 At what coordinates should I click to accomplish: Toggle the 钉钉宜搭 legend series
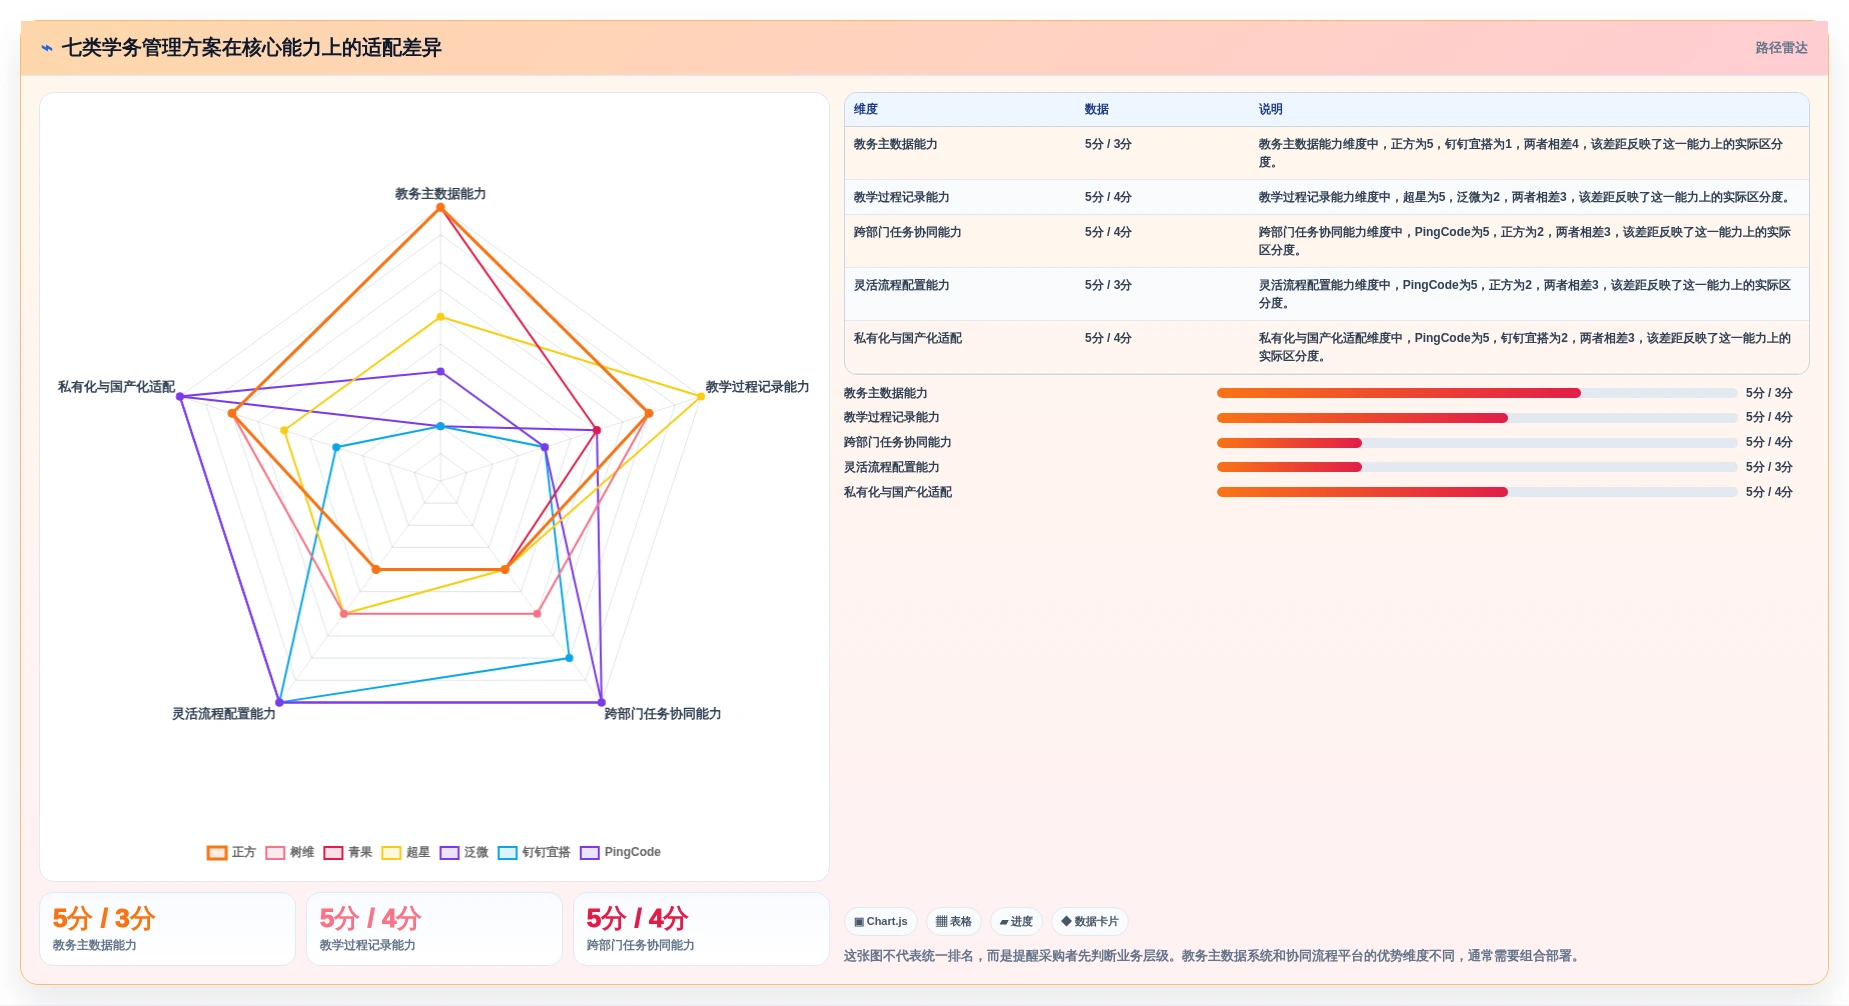coord(534,852)
